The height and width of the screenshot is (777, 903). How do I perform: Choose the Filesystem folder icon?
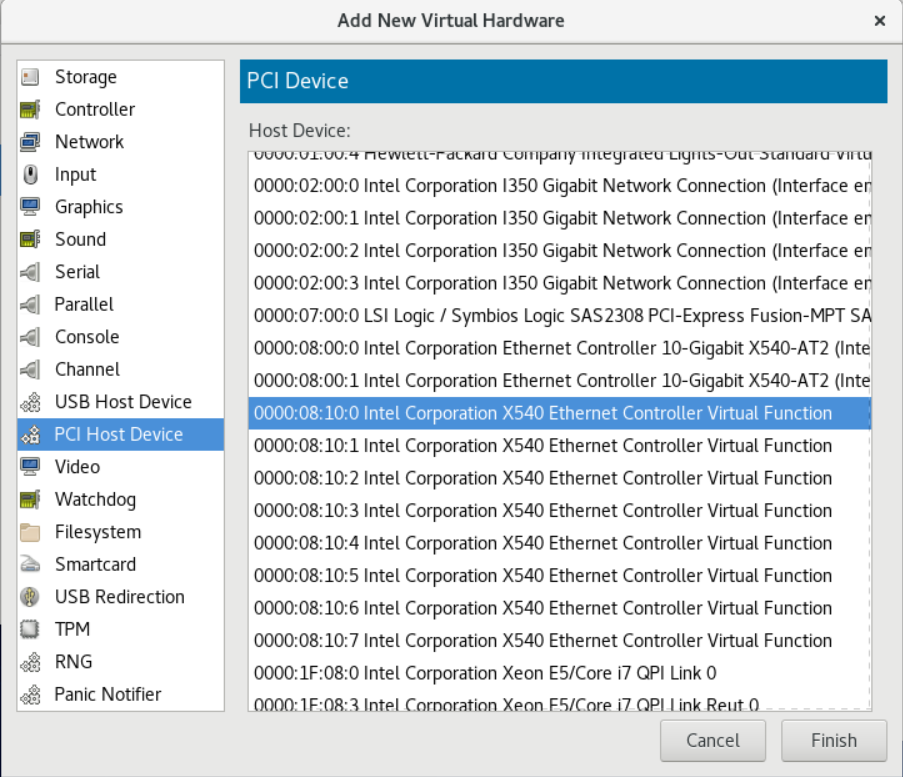tap(30, 532)
